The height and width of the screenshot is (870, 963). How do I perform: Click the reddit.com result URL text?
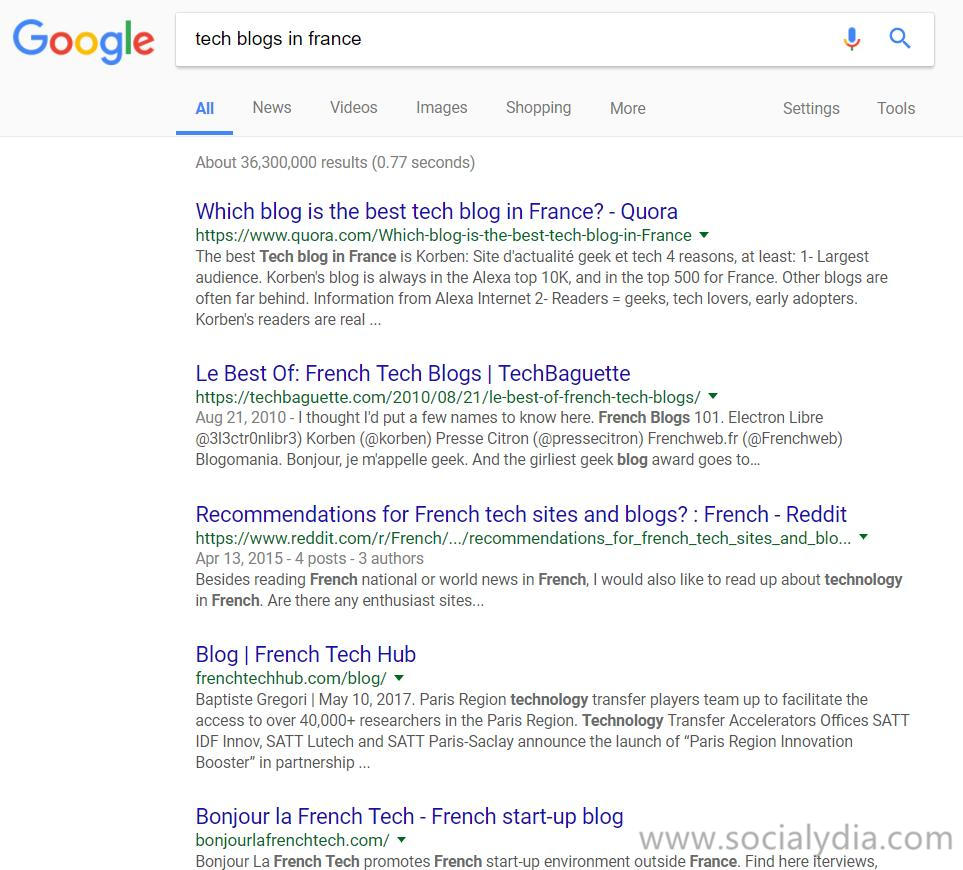pos(523,538)
